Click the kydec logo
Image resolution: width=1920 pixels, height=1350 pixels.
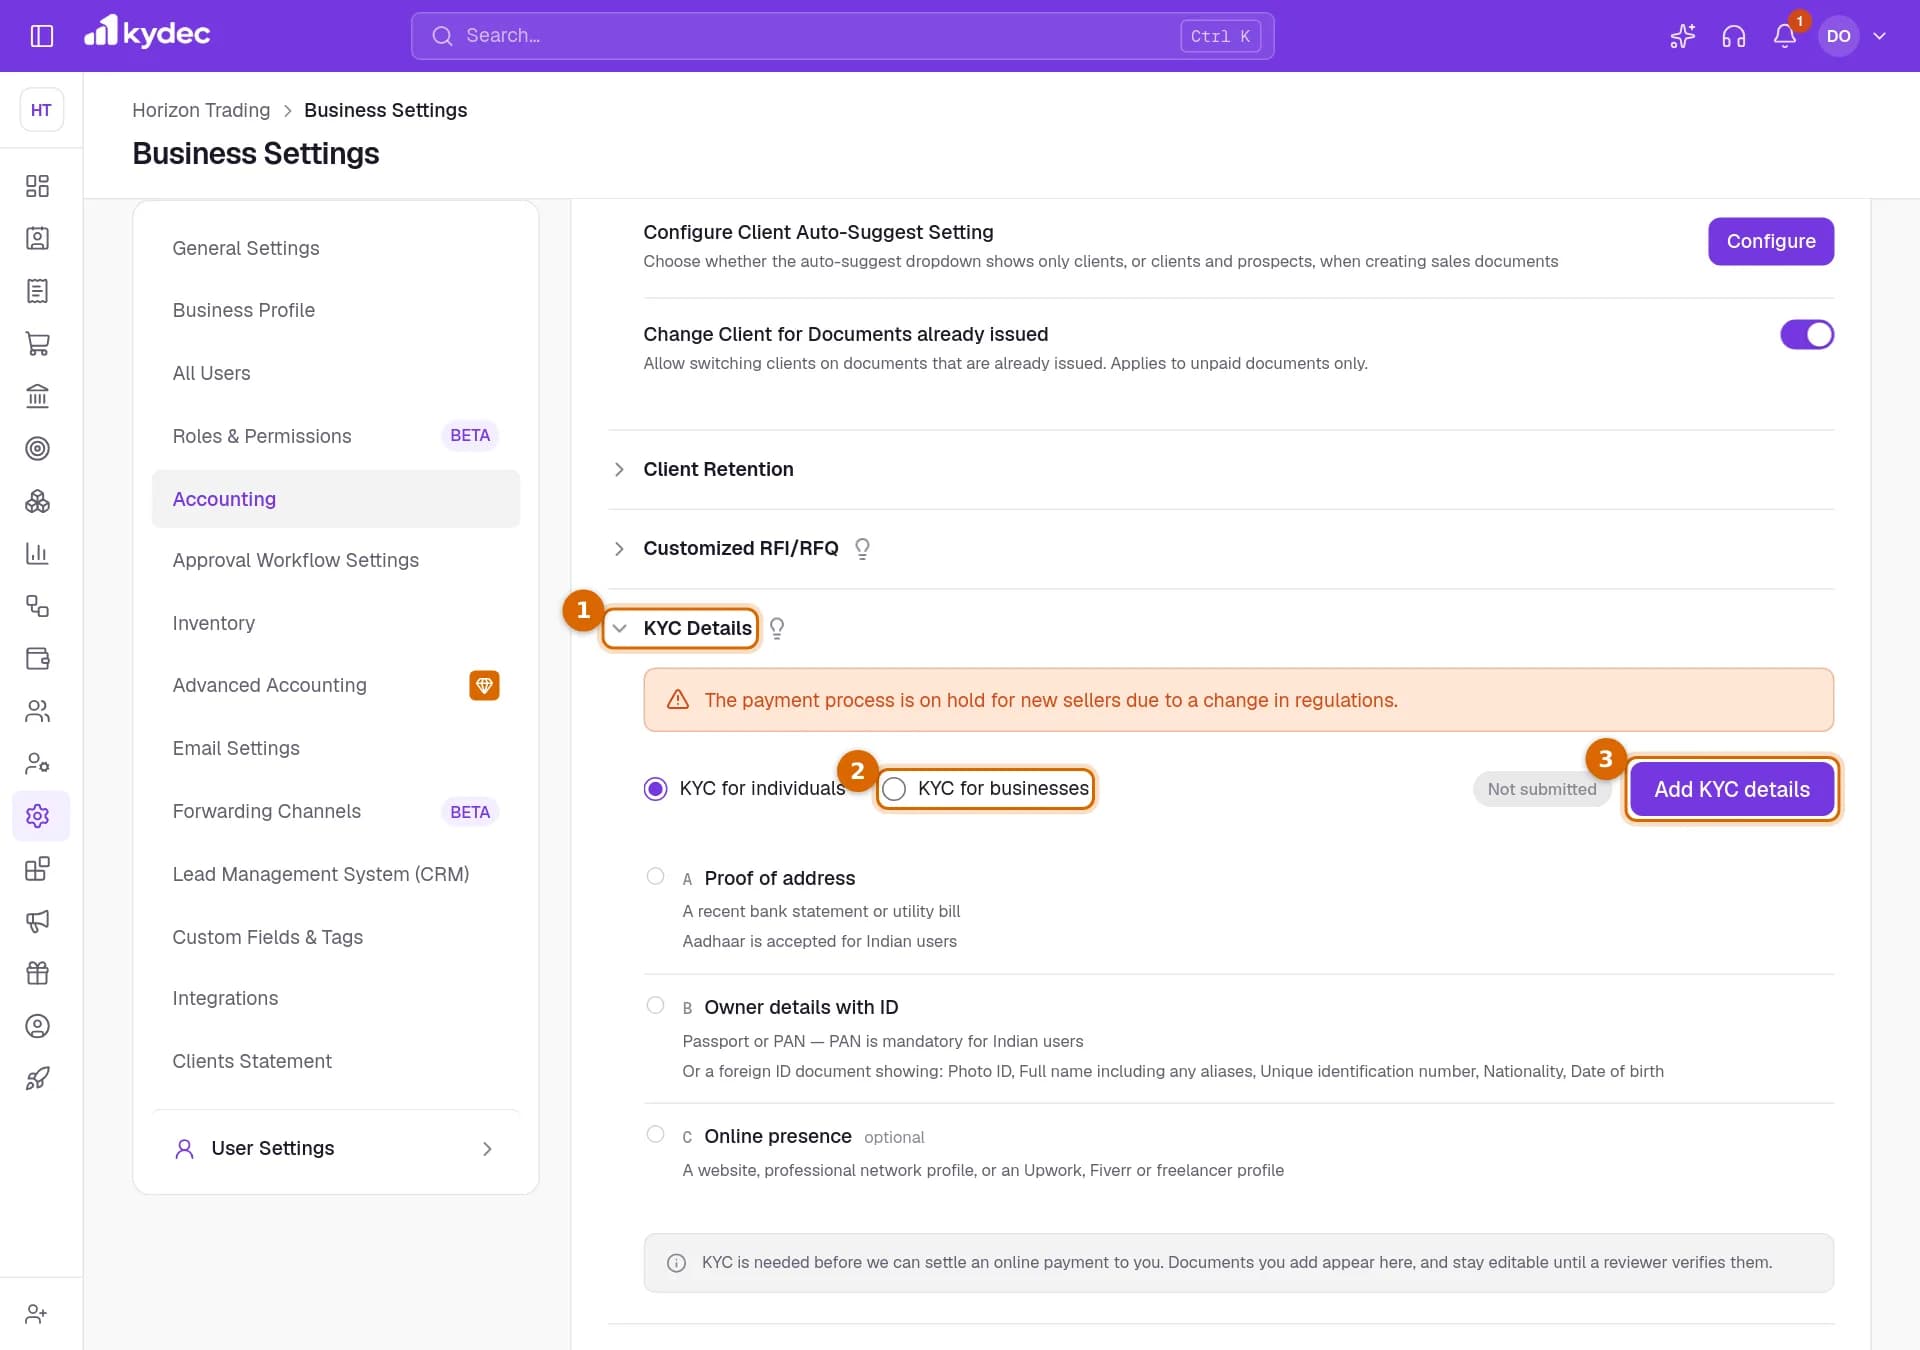[147, 33]
